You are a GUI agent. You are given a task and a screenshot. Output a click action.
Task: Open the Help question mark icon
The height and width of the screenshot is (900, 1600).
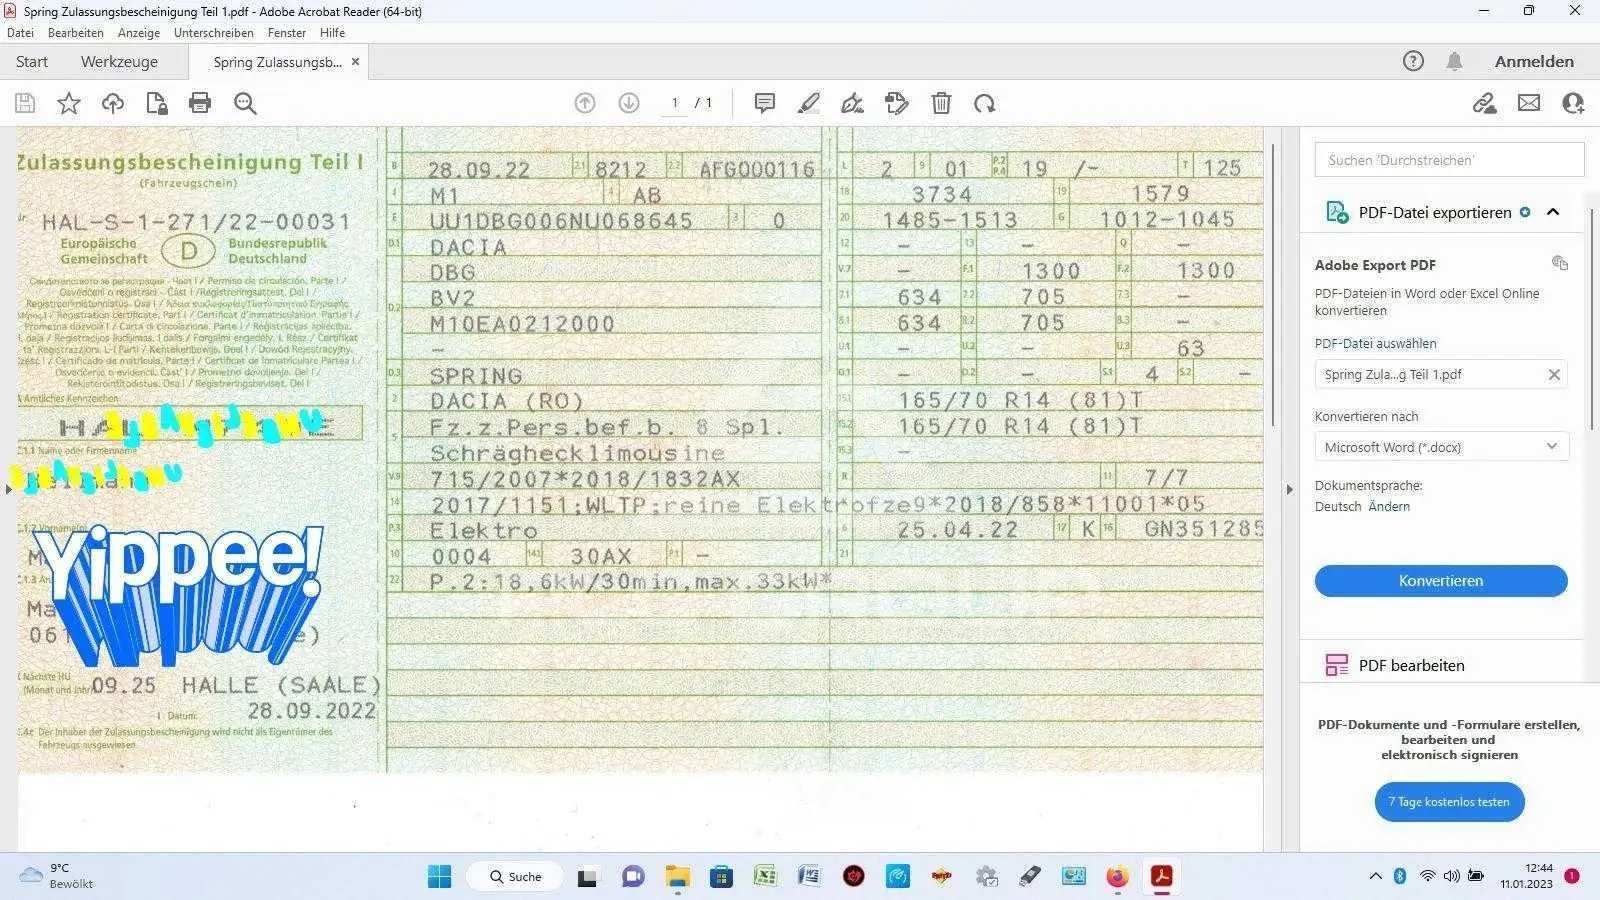tap(1413, 61)
